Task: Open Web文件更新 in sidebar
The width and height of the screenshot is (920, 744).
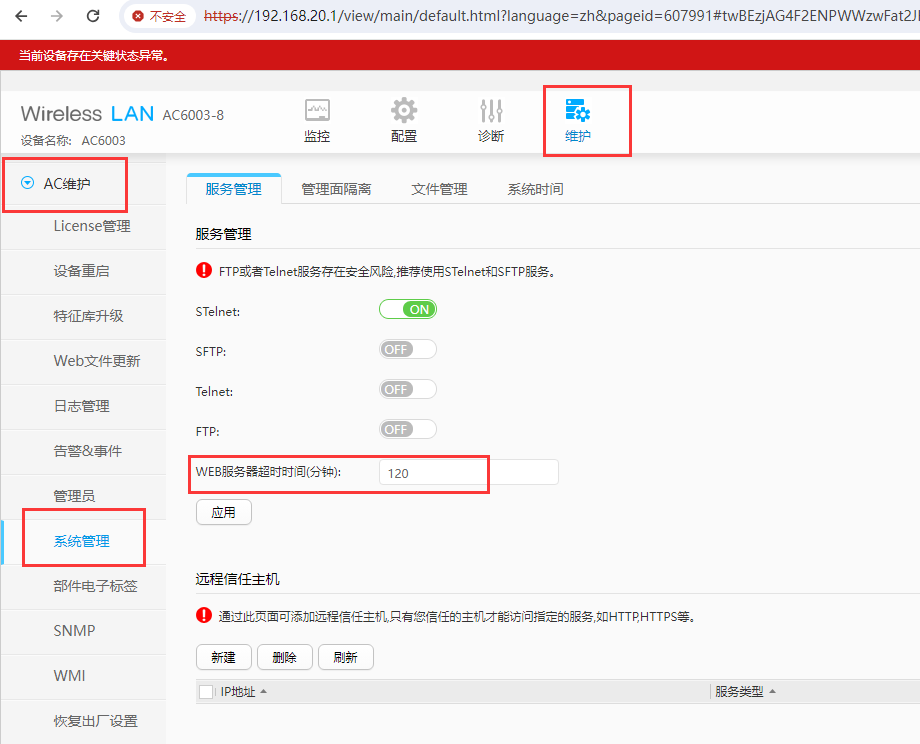Action: click(x=83, y=361)
